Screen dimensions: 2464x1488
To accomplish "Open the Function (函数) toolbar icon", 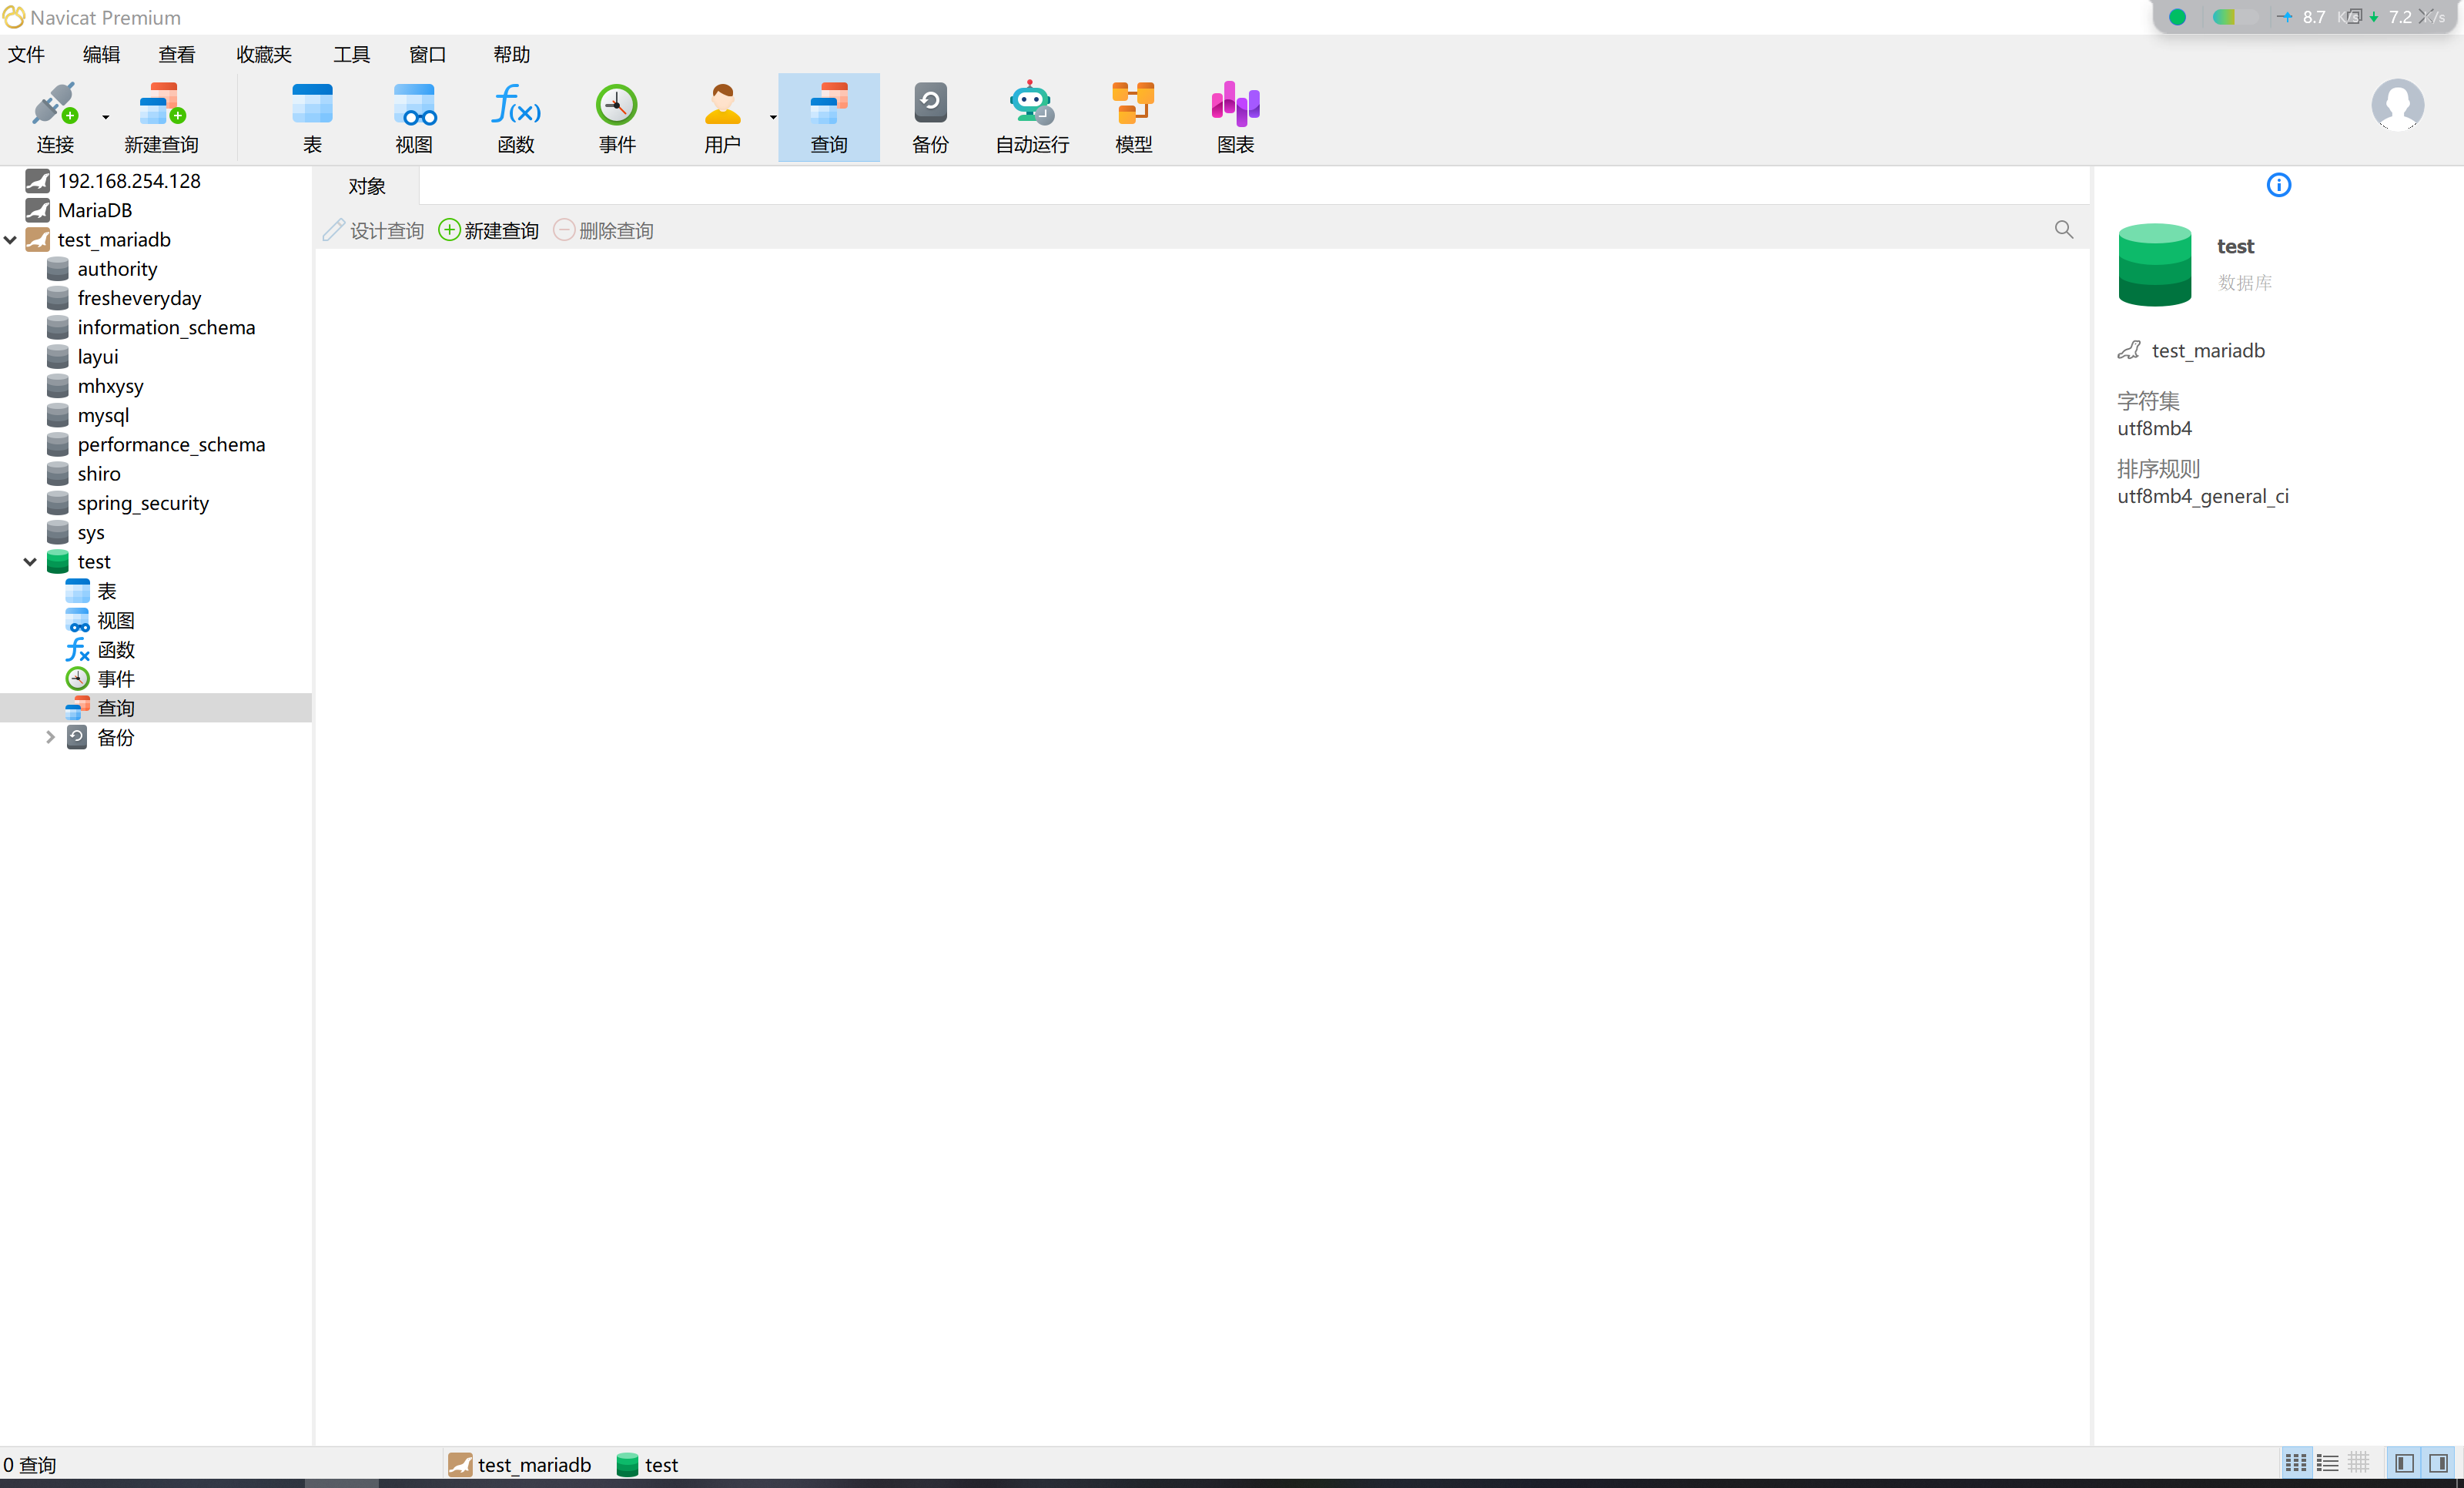I will (x=516, y=117).
